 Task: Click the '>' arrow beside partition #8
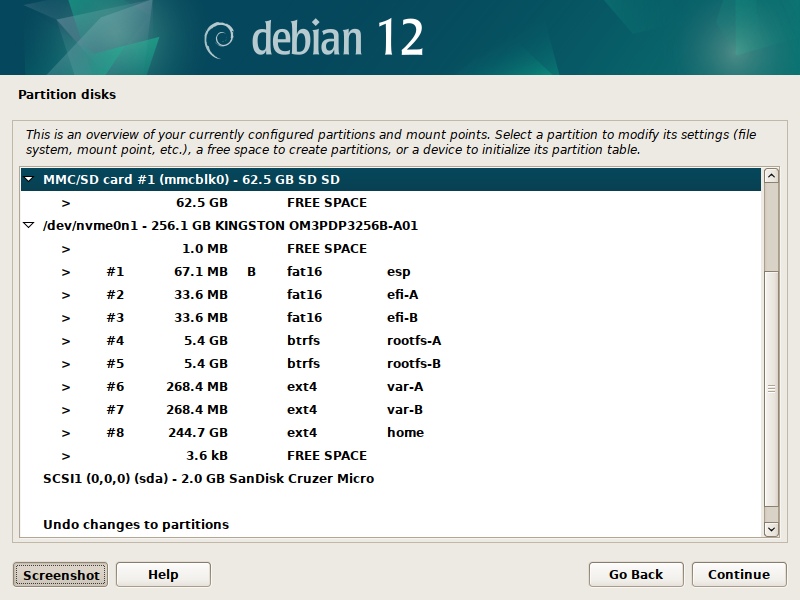tap(66, 433)
